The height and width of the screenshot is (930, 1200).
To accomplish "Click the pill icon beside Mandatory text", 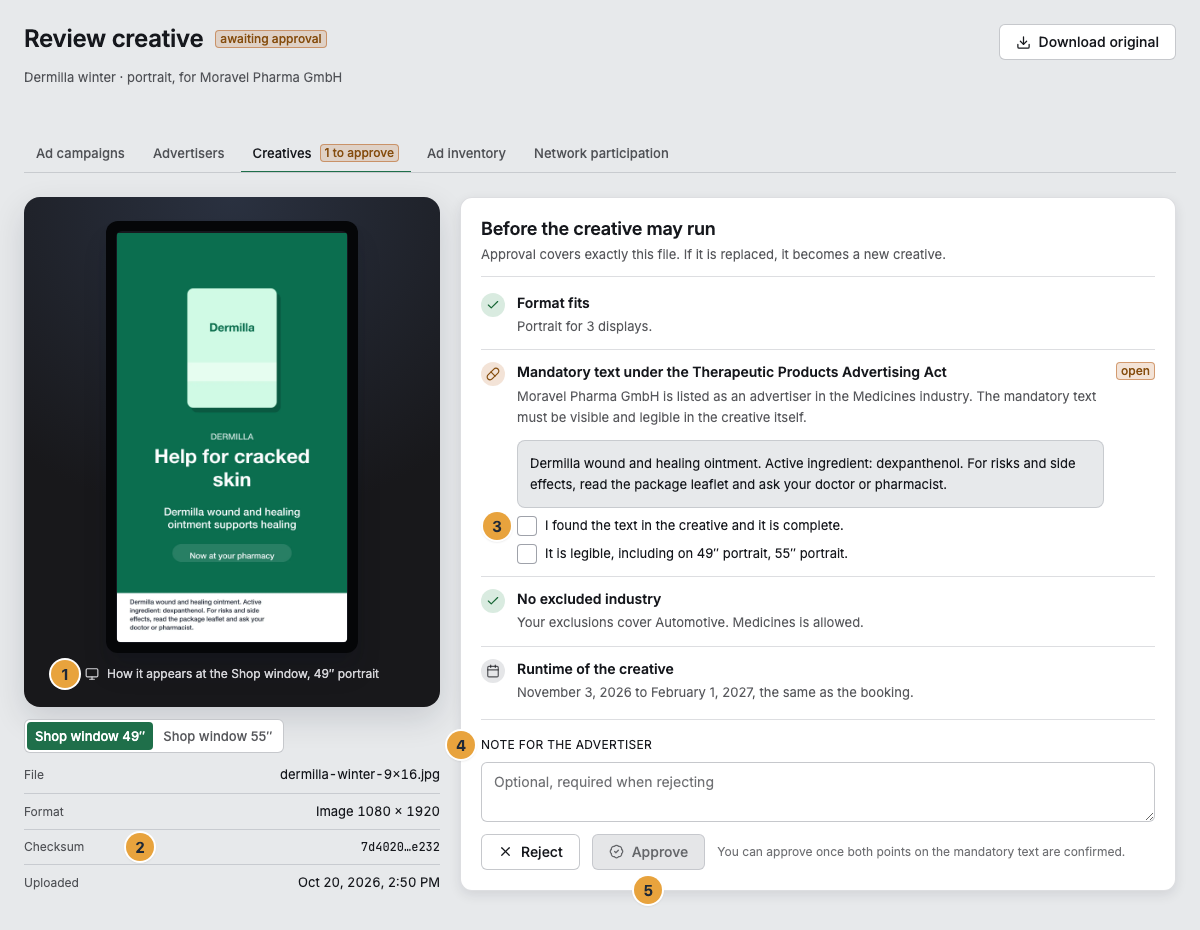I will pos(493,374).
